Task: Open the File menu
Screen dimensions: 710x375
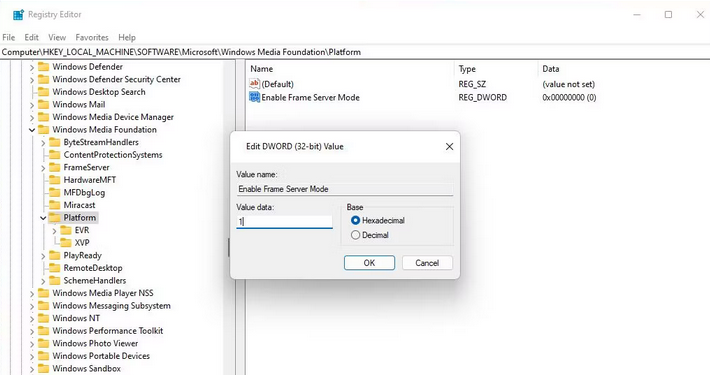Action: tap(9, 37)
